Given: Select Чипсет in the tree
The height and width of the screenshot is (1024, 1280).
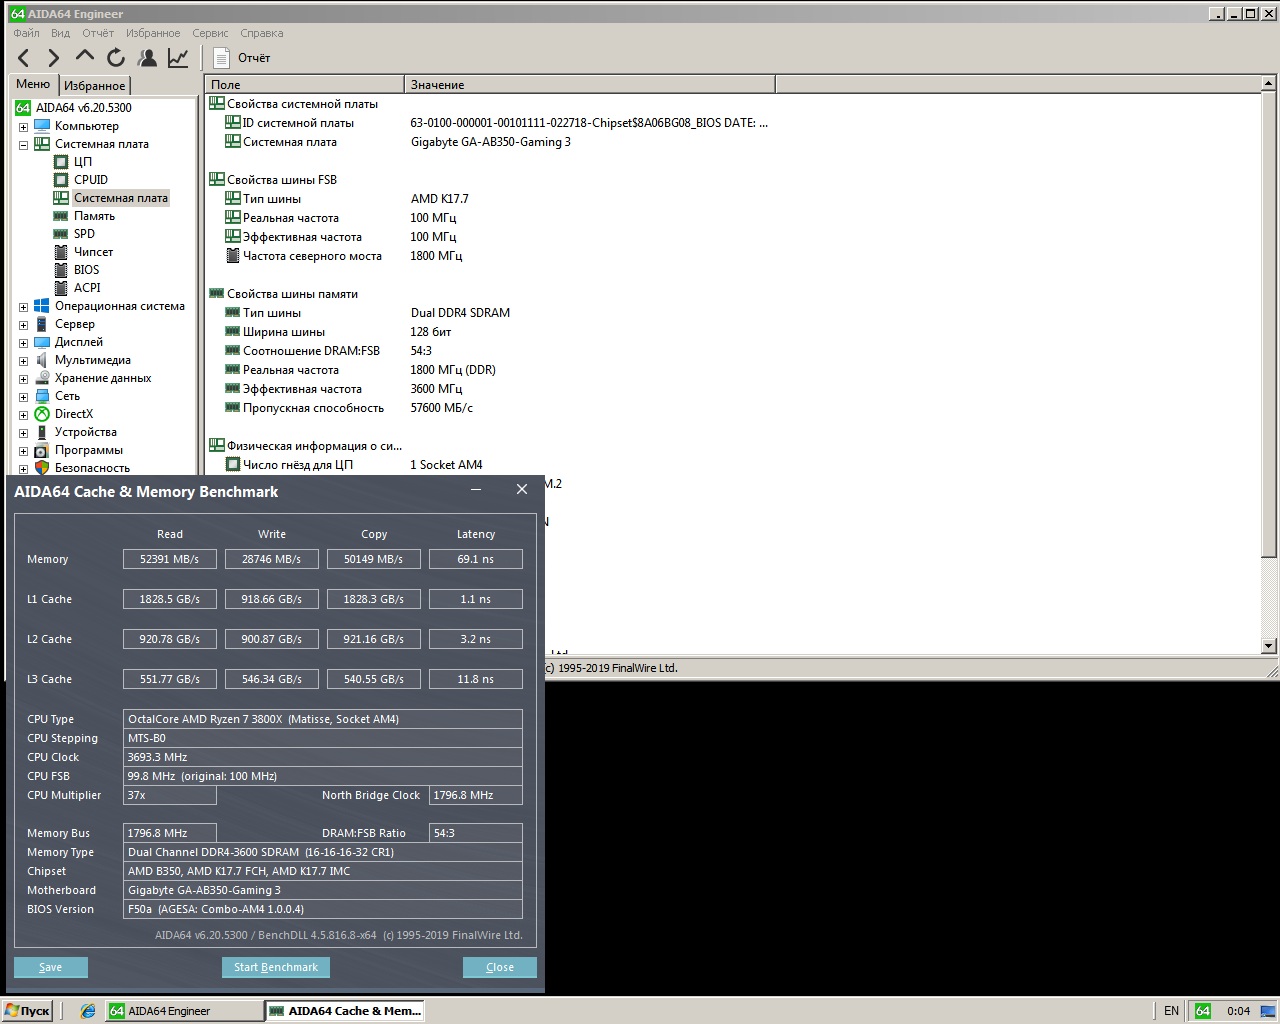Looking at the screenshot, I should (x=93, y=252).
